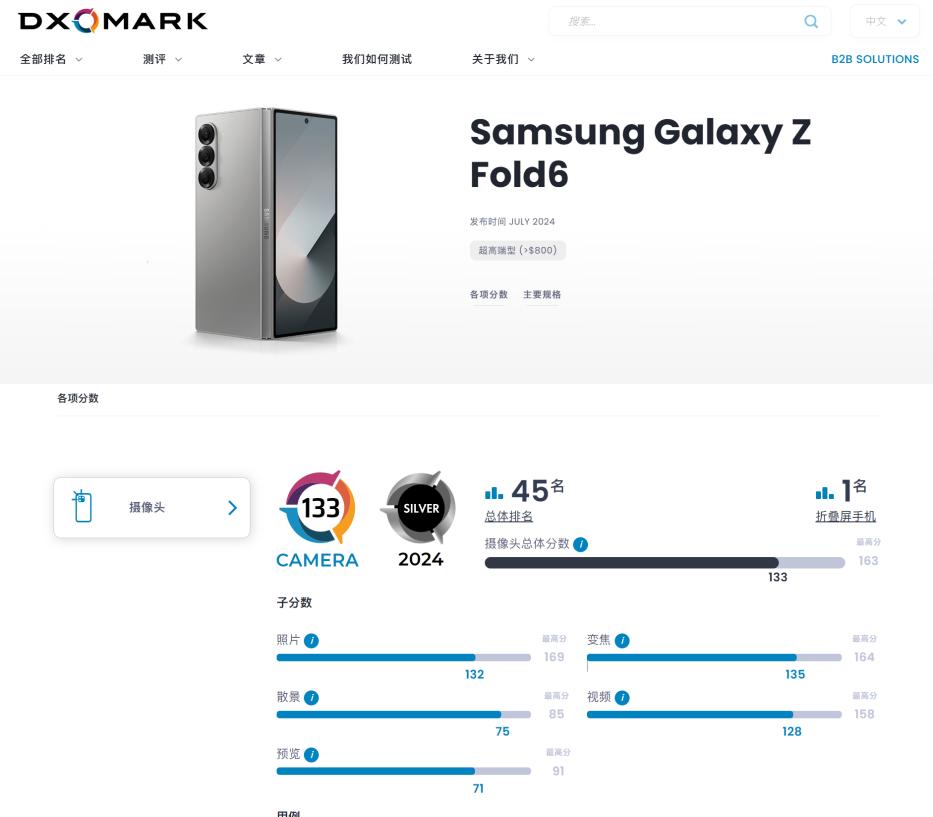Viewport: 933px width, 817px height.
Task: Open 我们如何测试 page
Action: coord(377,59)
